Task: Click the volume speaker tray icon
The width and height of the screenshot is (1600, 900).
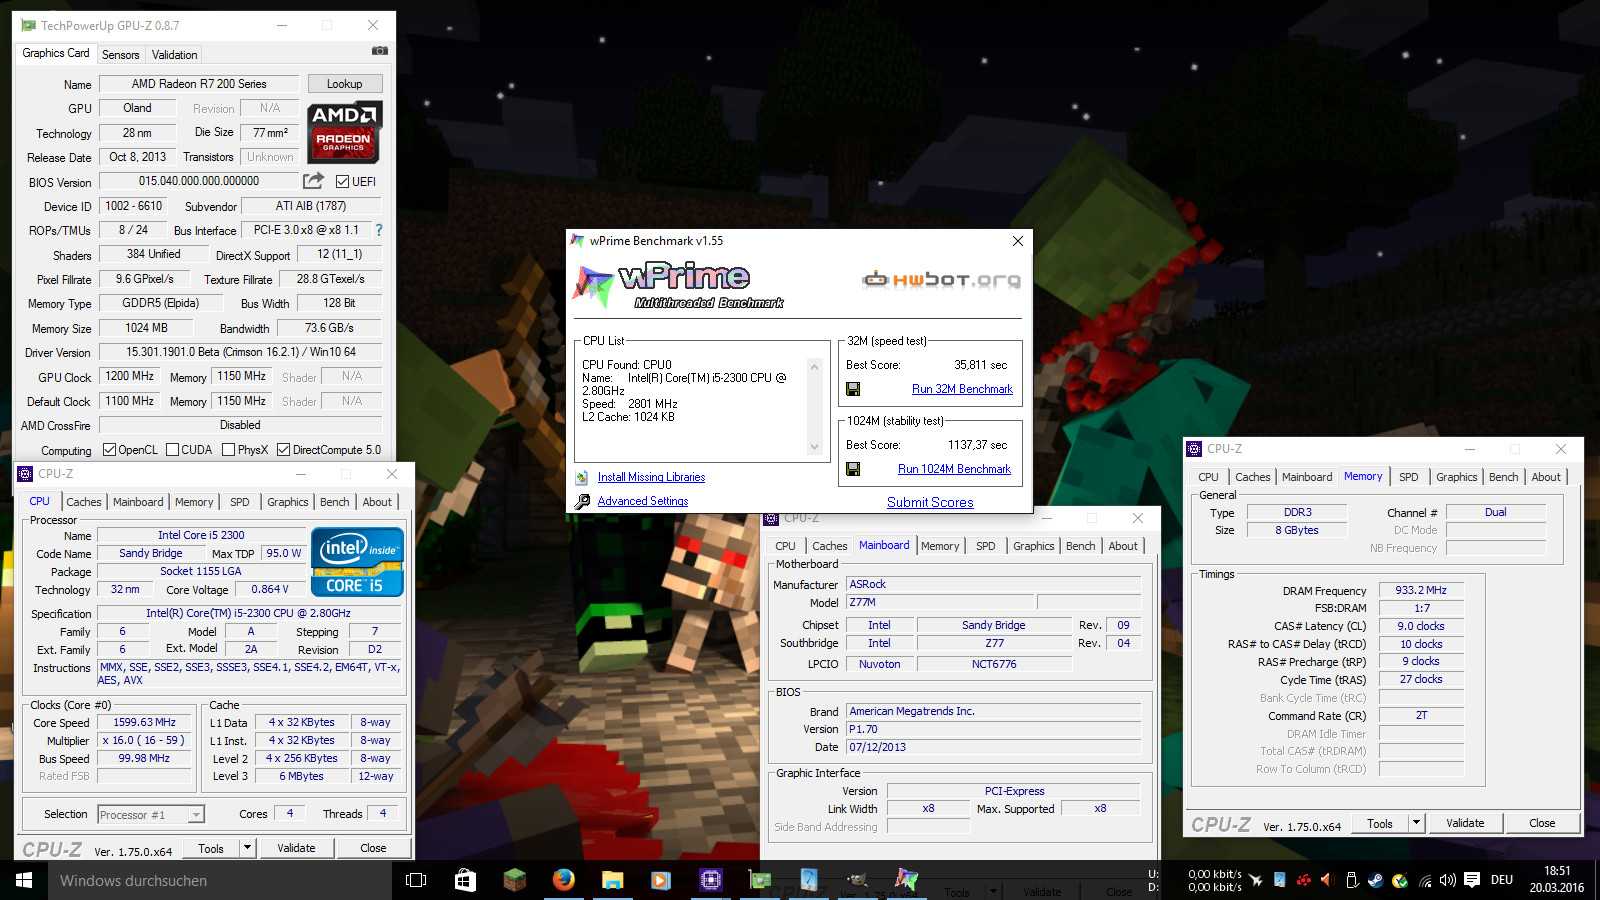Action: pos(1447,880)
